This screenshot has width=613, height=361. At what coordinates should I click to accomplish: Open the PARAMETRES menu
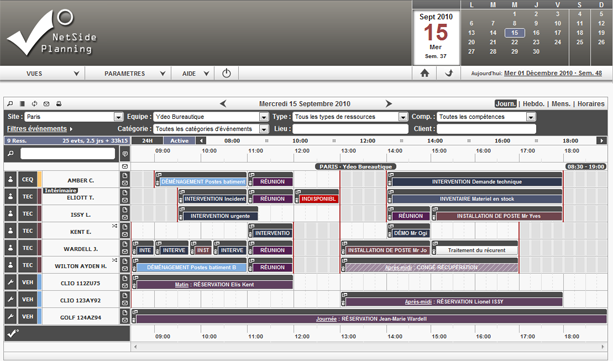pyautogui.click(x=128, y=73)
